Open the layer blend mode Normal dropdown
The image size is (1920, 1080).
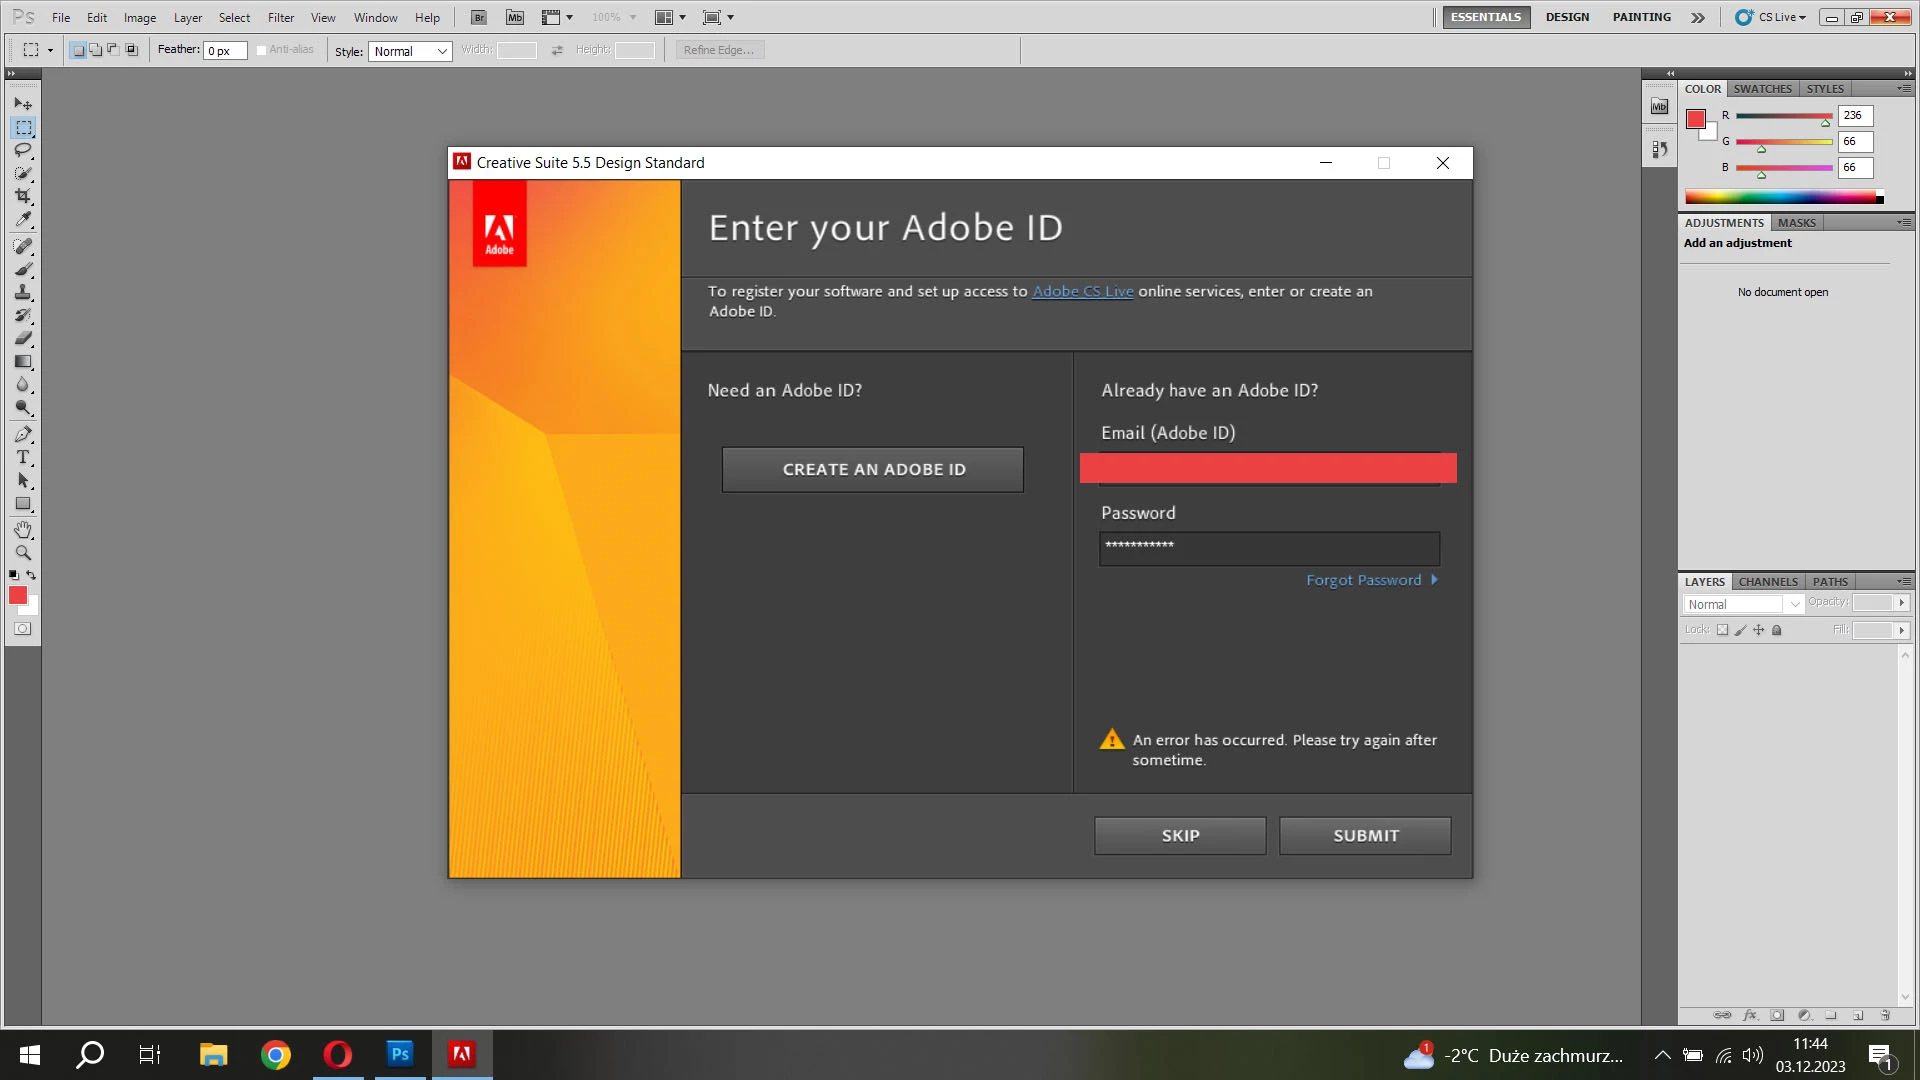point(1743,604)
